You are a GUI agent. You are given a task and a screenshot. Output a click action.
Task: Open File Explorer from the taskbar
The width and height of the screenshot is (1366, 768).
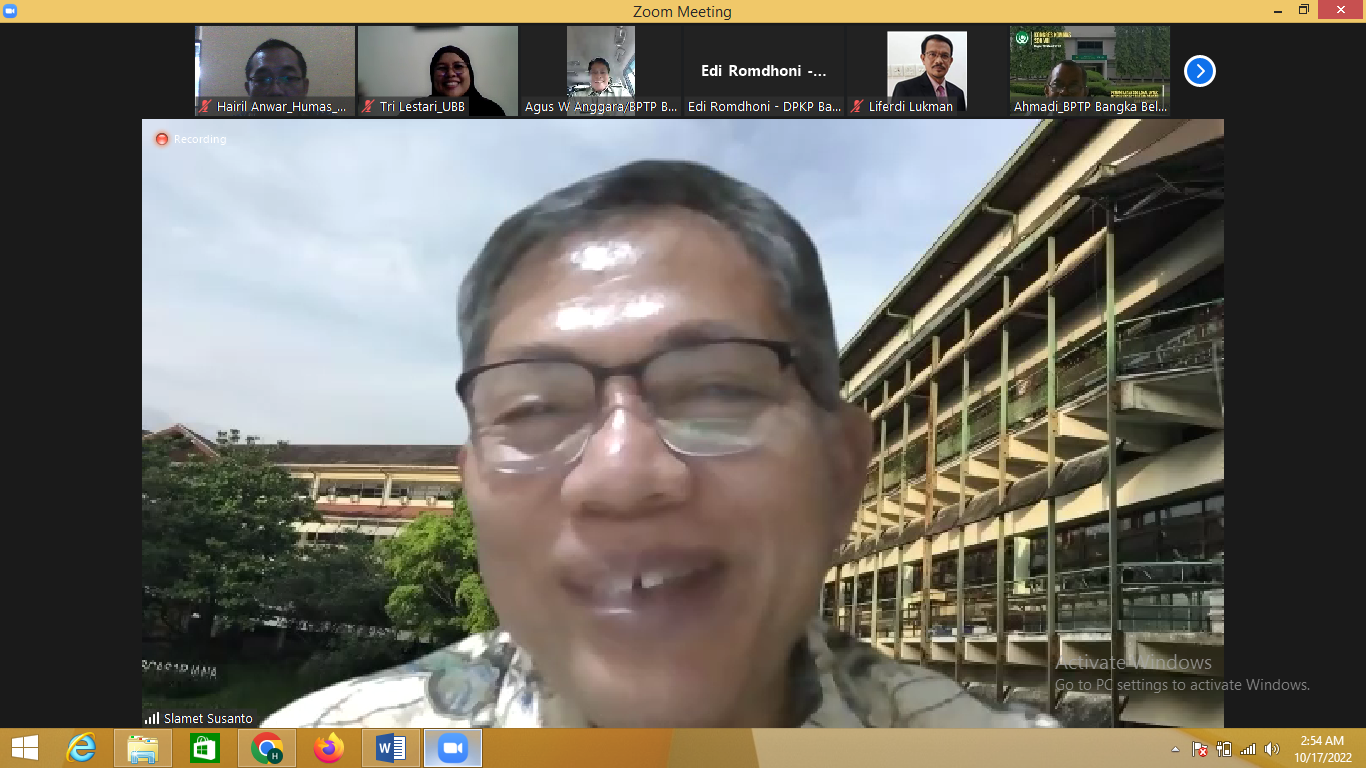[x=143, y=748]
